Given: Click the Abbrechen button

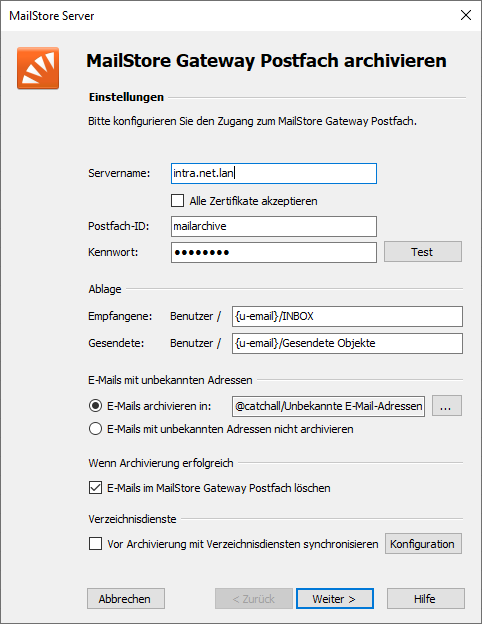Looking at the screenshot, I should [x=126, y=599].
